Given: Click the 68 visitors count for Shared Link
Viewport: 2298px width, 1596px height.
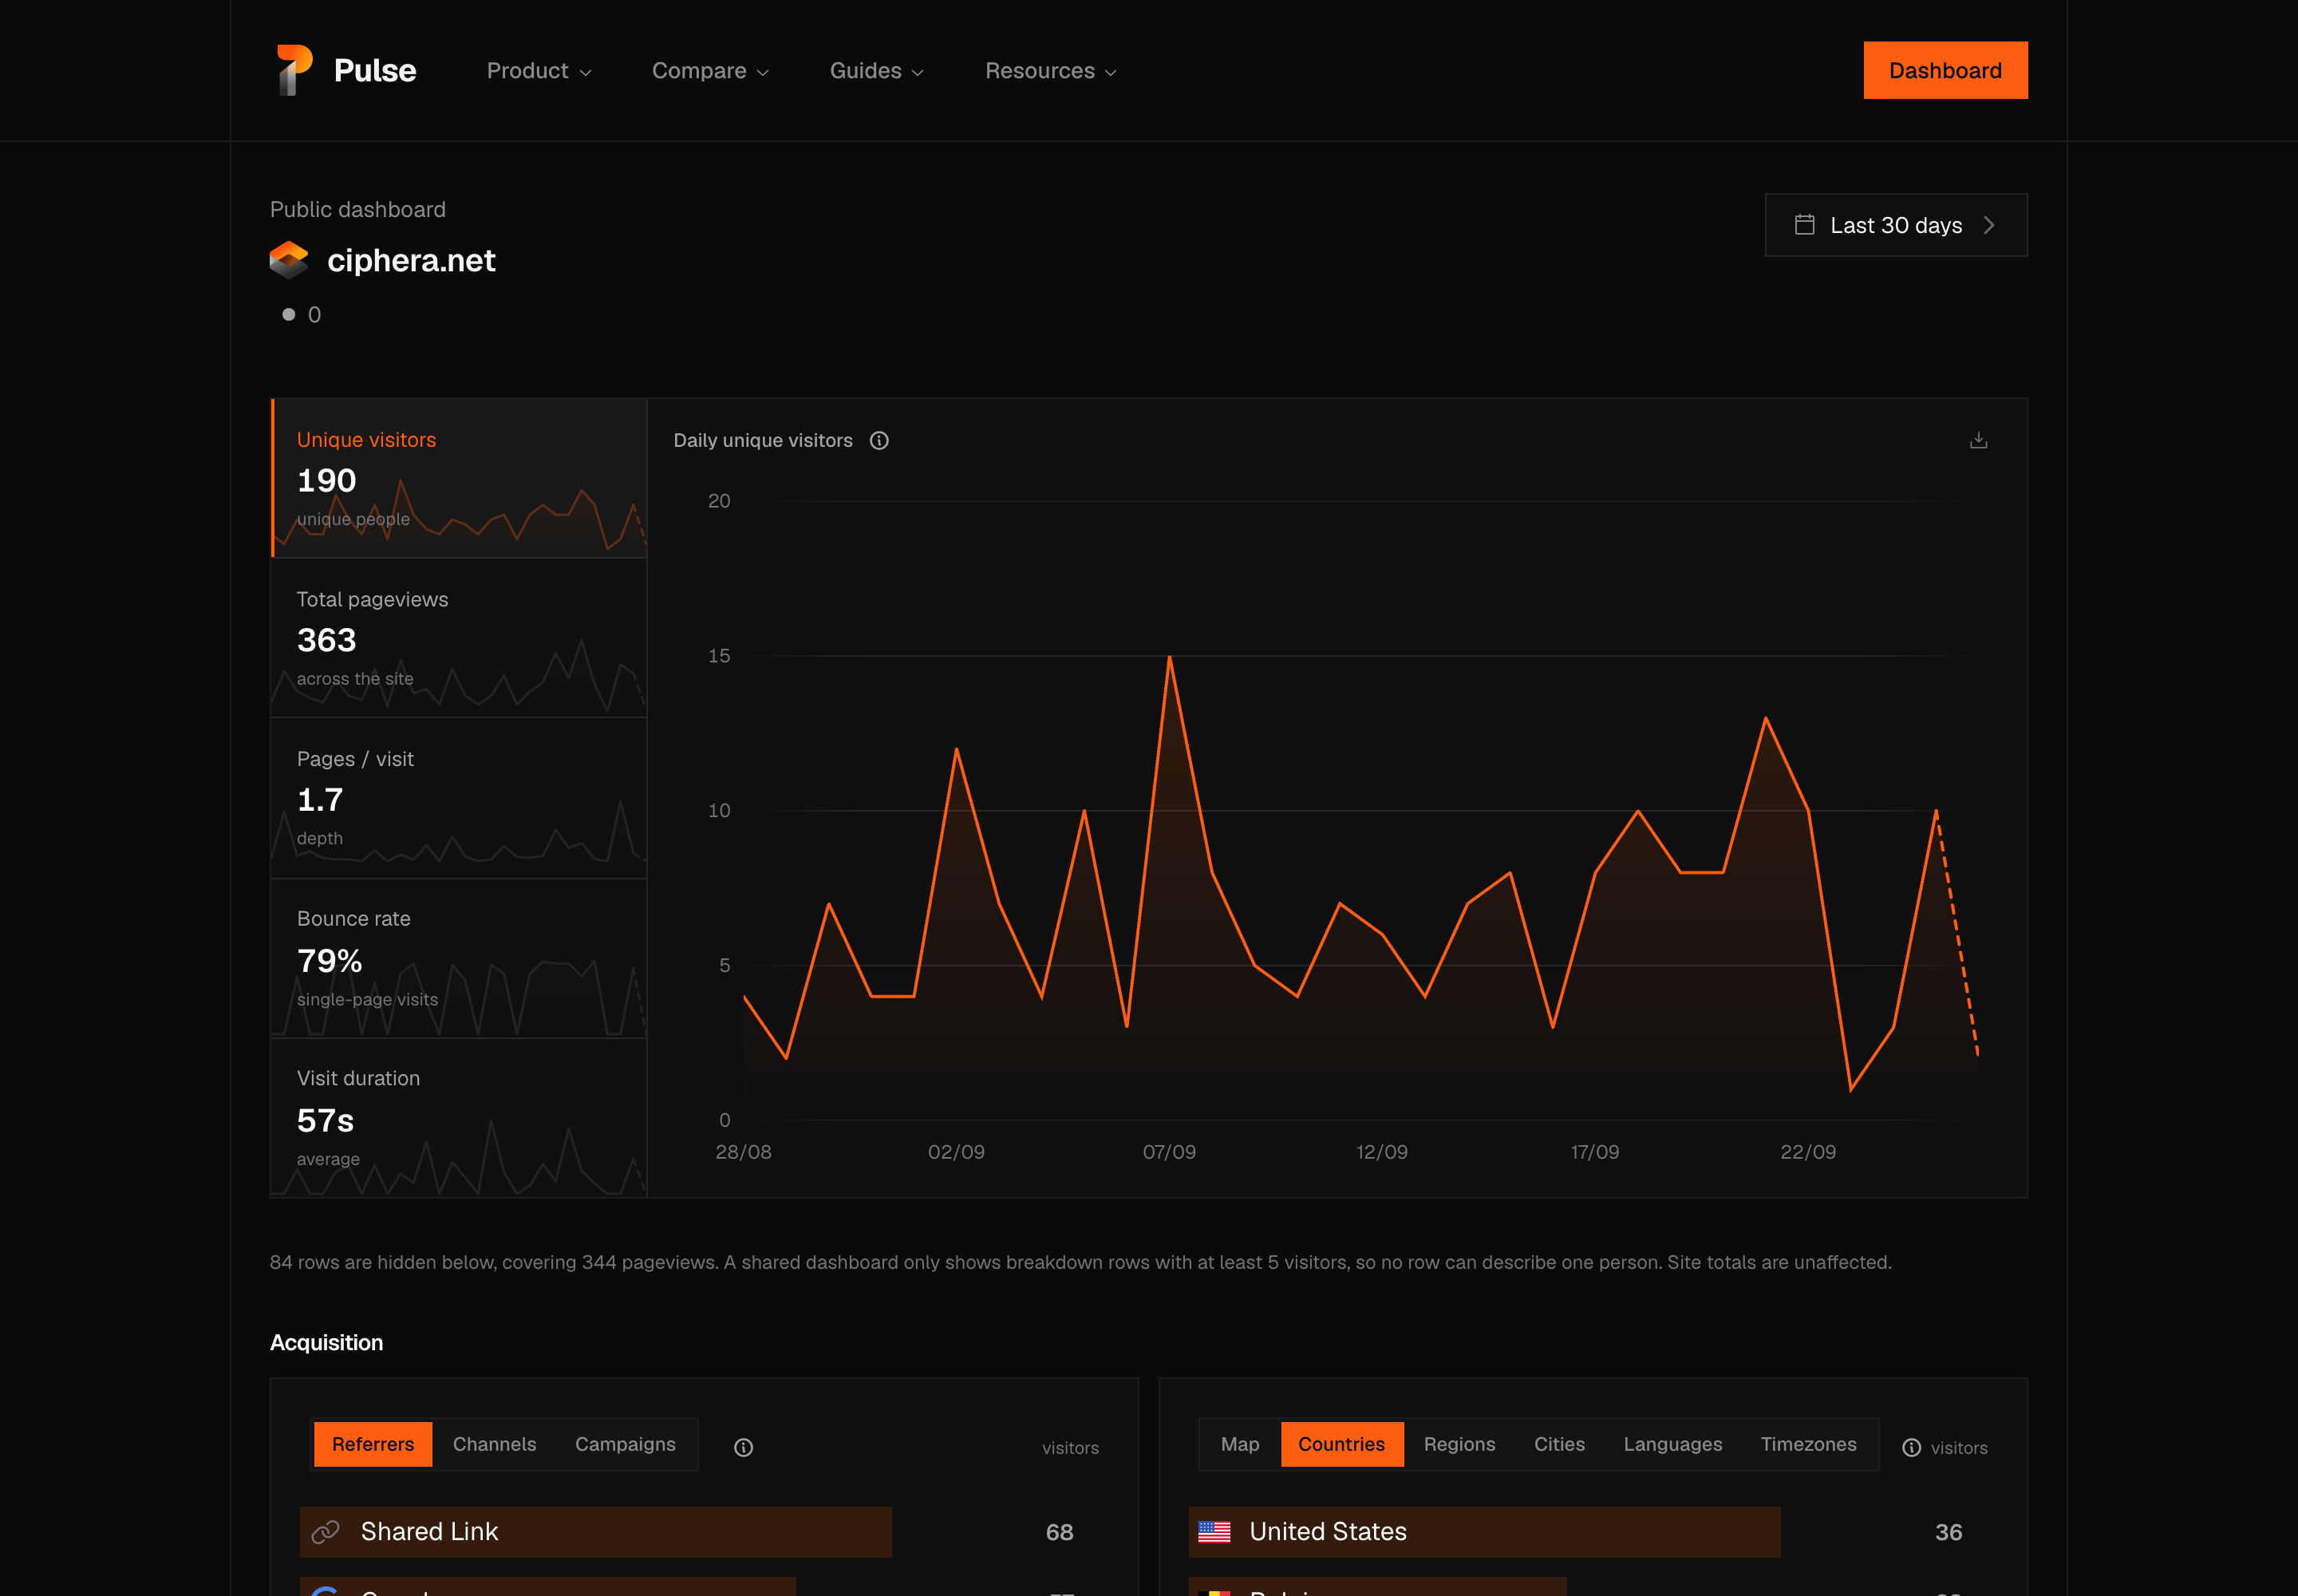Looking at the screenshot, I should click(1059, 1532).
